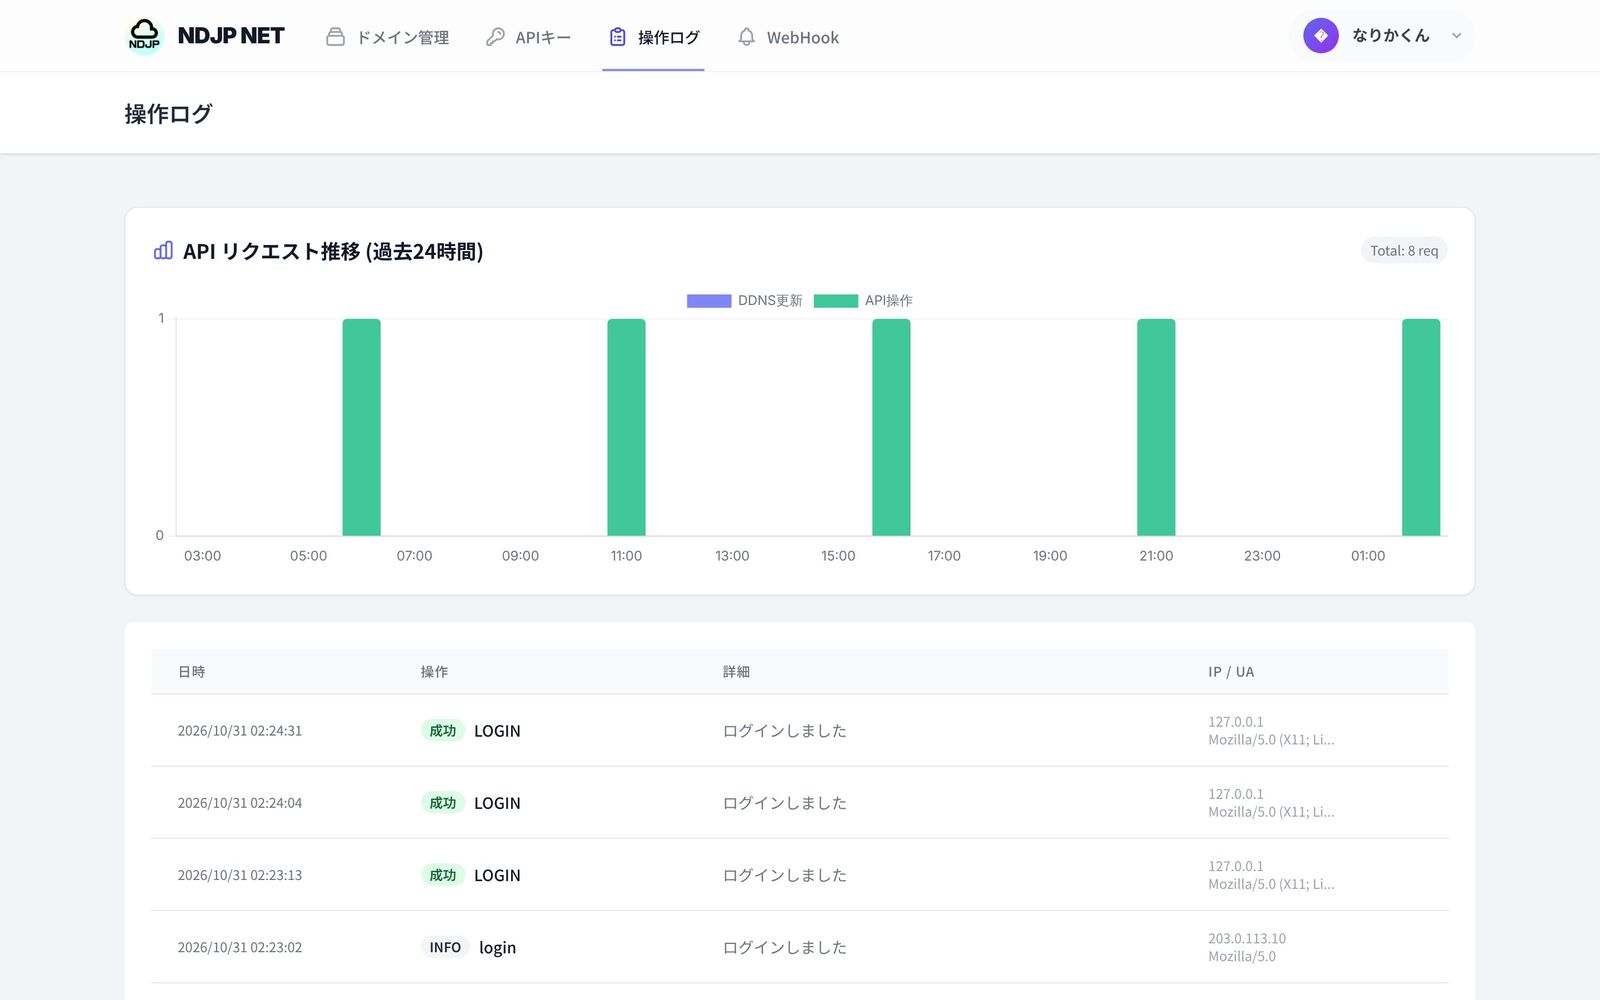Select timestamp 2026/10/31 02:24:31
1600x1000 pixels.
point(240,731)
